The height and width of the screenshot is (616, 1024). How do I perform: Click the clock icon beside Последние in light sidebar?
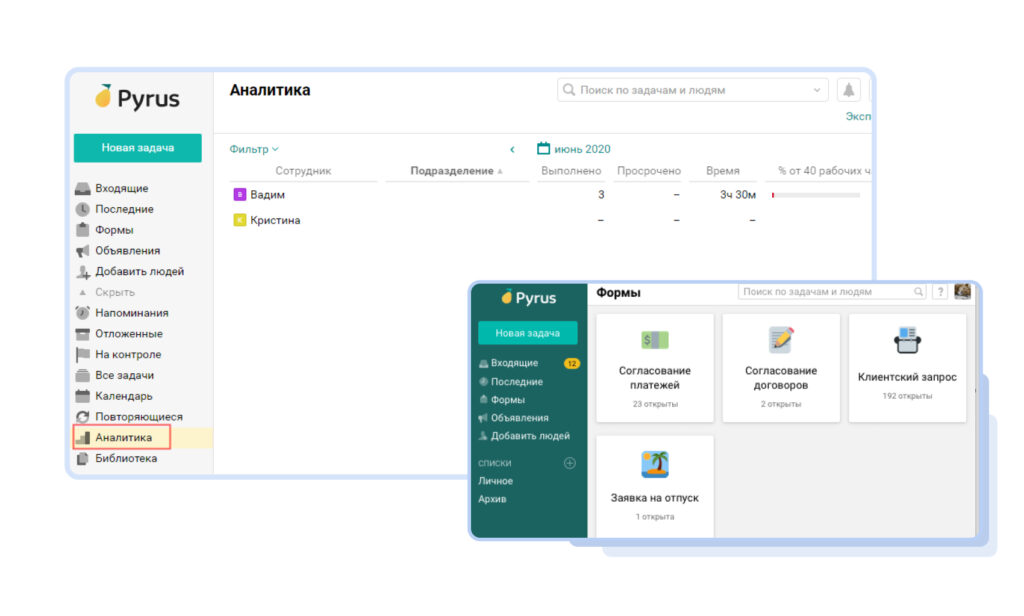click(82, 210)
